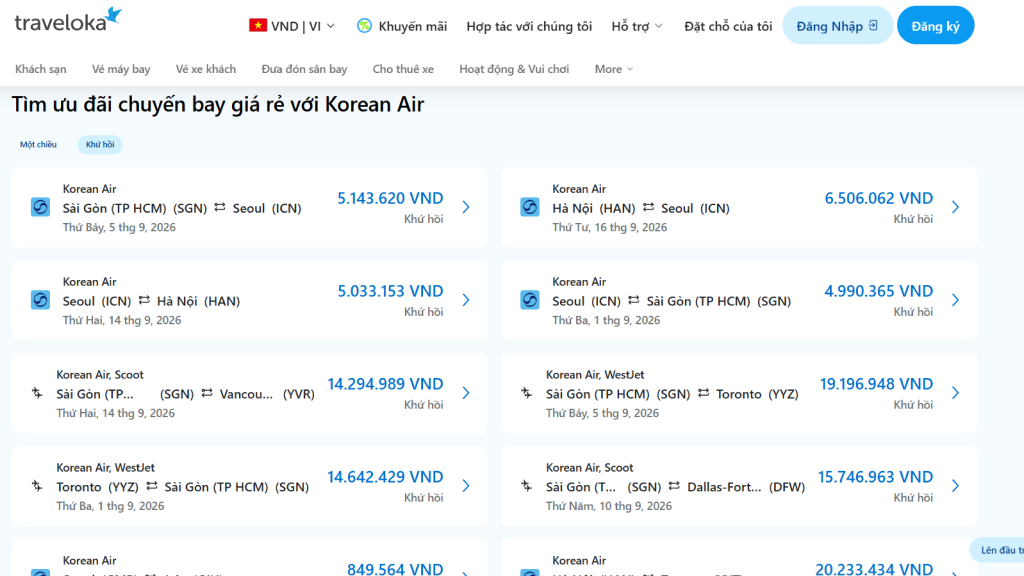
Task: Click plane icon on Toronto–Sài Gòn card
Action: 37,485
